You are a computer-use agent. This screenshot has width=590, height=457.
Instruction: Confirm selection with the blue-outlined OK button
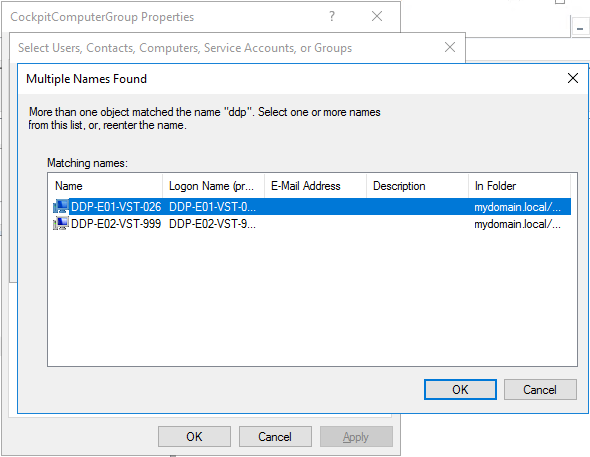coord(460,389)
